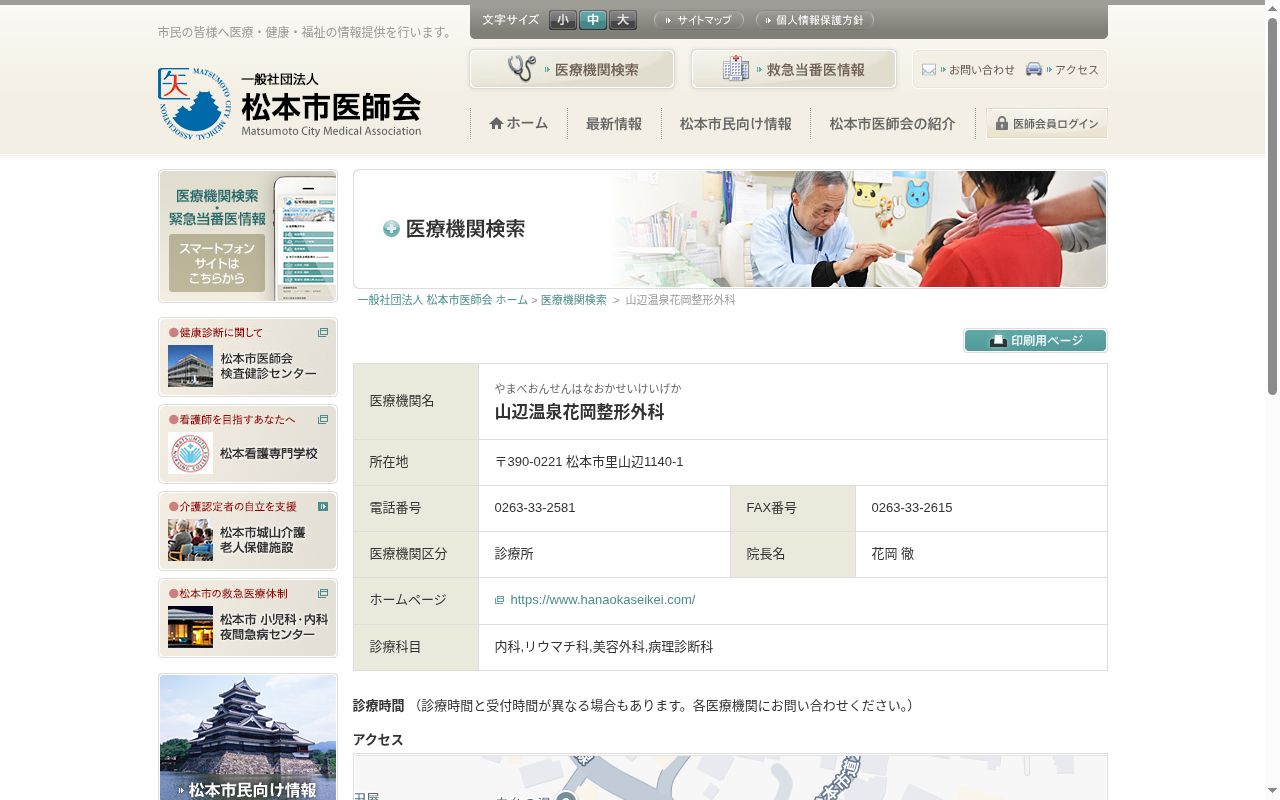Image resolution: width=1280 pixels, height=800 pixels.
Task: Set font size to large (大)
Action: point(622,20)
